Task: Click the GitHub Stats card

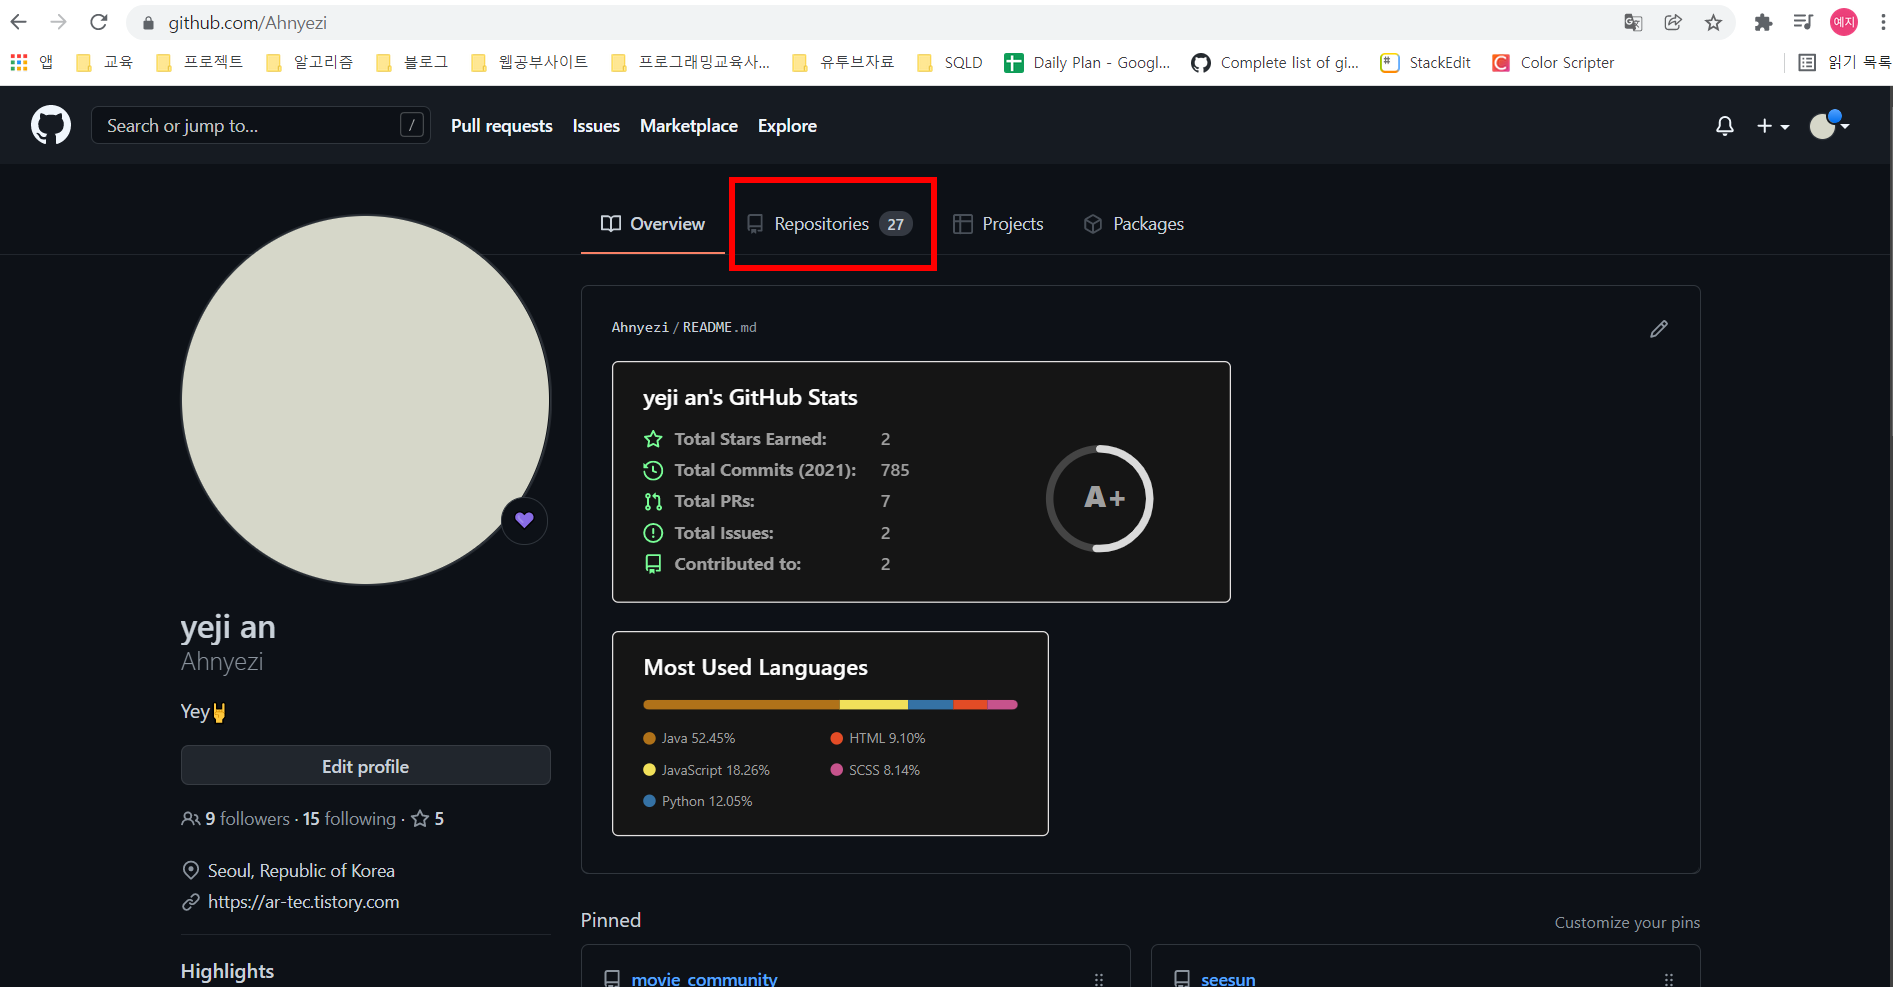Action: [921, 482]
